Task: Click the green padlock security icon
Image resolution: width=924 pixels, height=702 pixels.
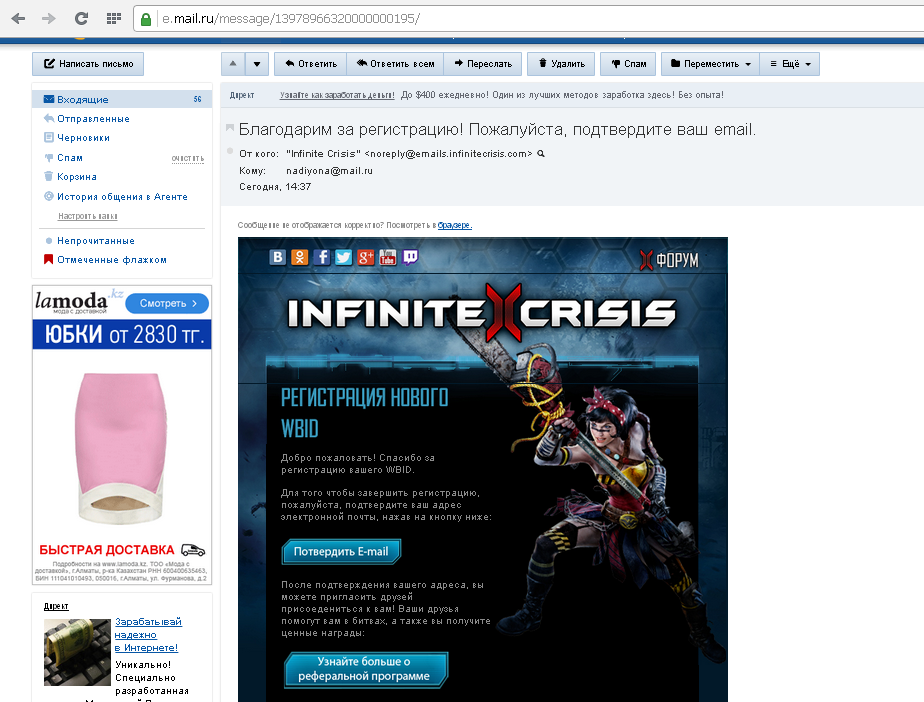Action: click(146, 19)
